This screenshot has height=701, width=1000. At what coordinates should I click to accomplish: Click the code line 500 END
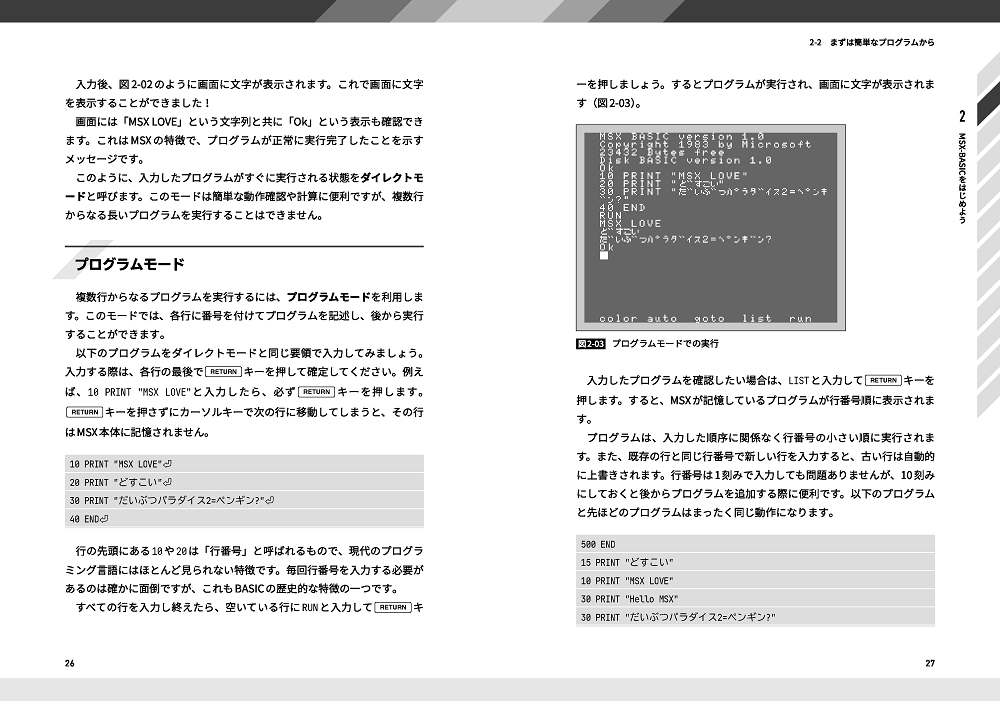[755, 544]
